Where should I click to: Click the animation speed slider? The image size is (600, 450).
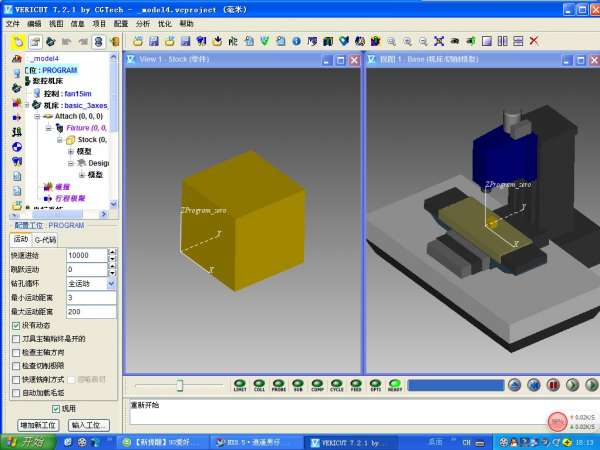pyautogui.click(x=180, y=385)
